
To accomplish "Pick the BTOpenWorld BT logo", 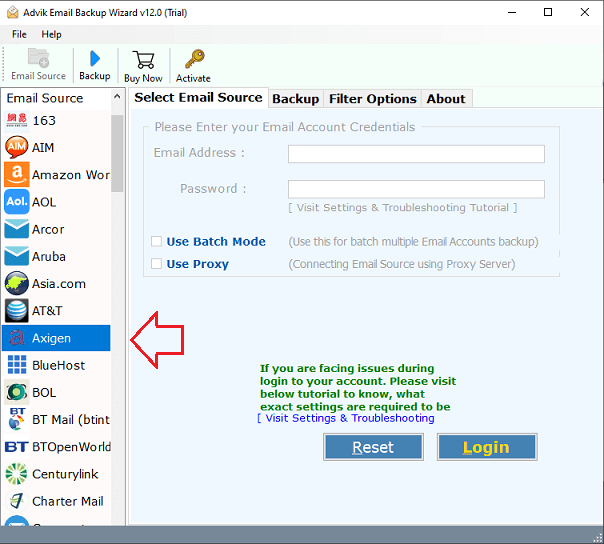I will point(17,447).
